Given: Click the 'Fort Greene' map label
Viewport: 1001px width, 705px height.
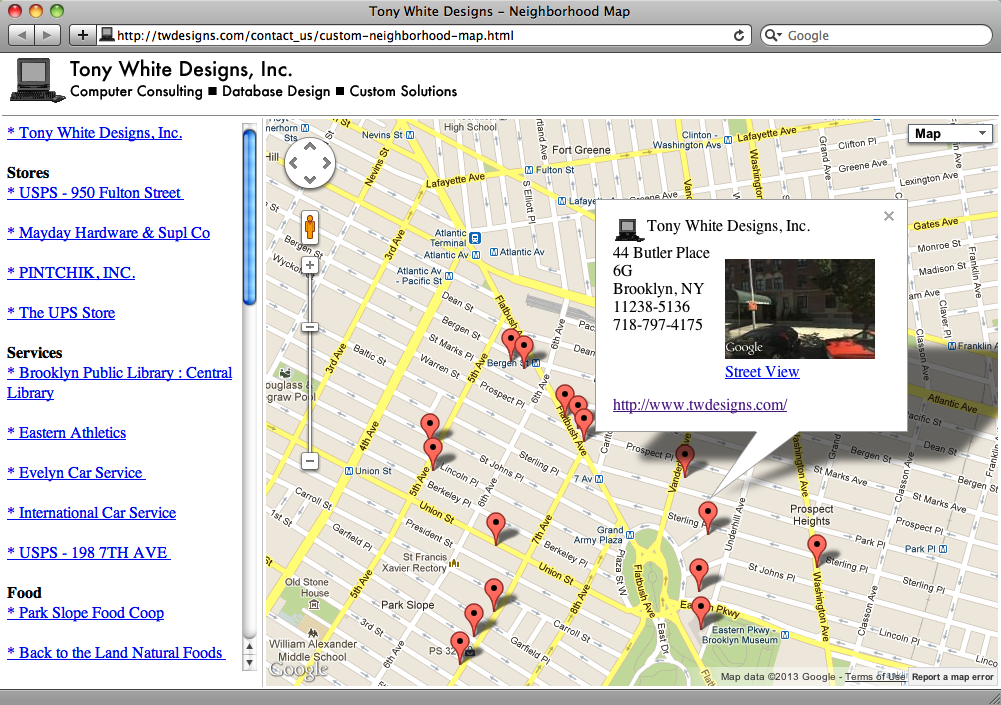Looking at the screenshot, I should point(581,150).
